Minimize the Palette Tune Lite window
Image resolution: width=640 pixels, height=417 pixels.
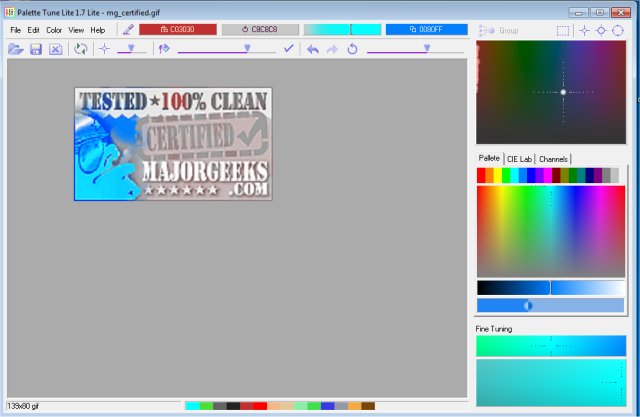click(x=578, y=13)
